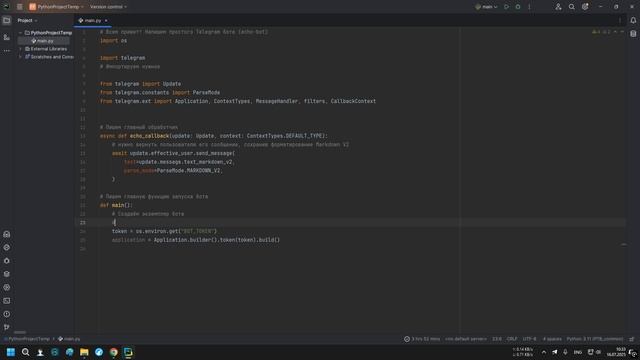
Task: Open more run actions menu
Action: [x=529, y=7]
